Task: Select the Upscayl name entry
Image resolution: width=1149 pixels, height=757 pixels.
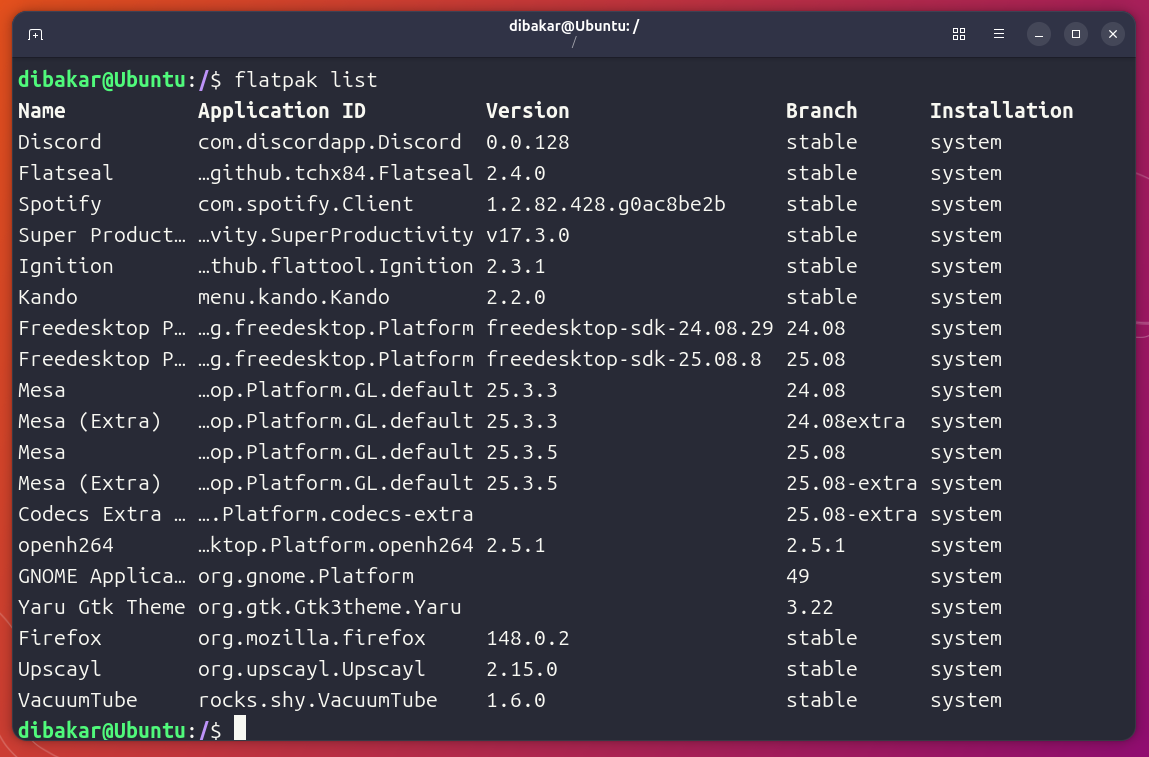Action: (x=59, y=669)
